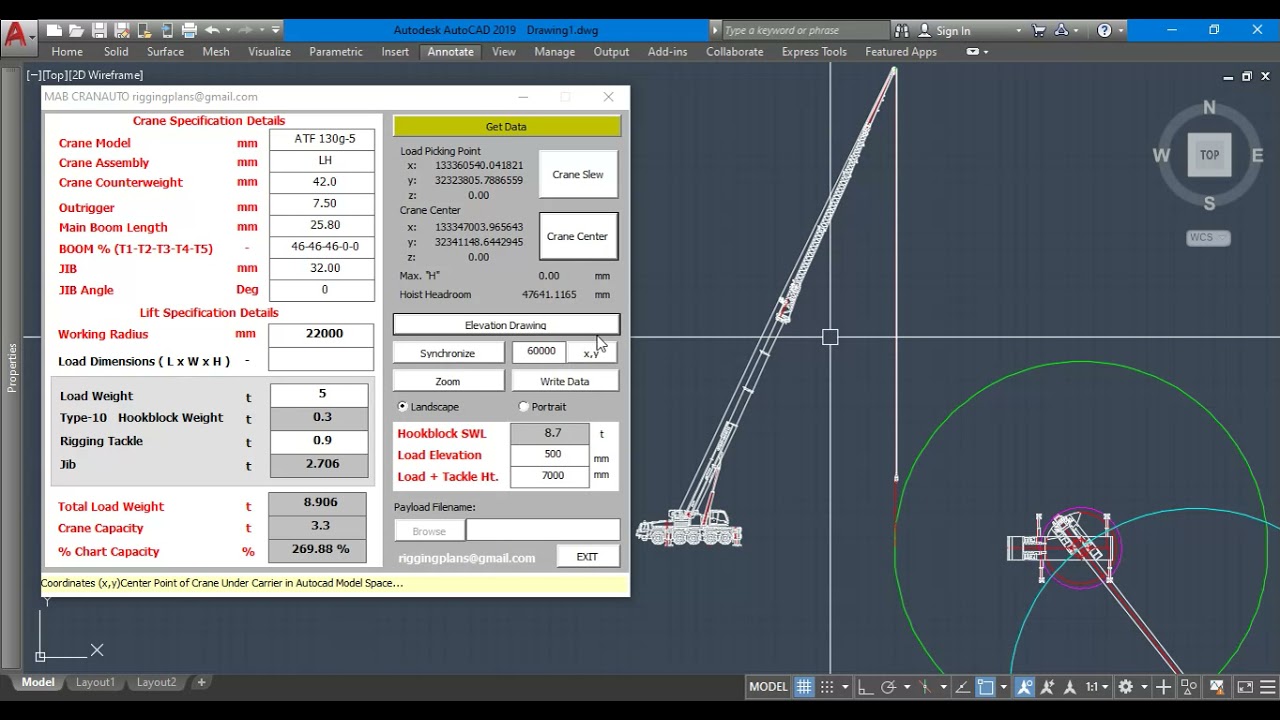Toggle 2D object snap icon

pyautogui.click(x=985, y=687)
